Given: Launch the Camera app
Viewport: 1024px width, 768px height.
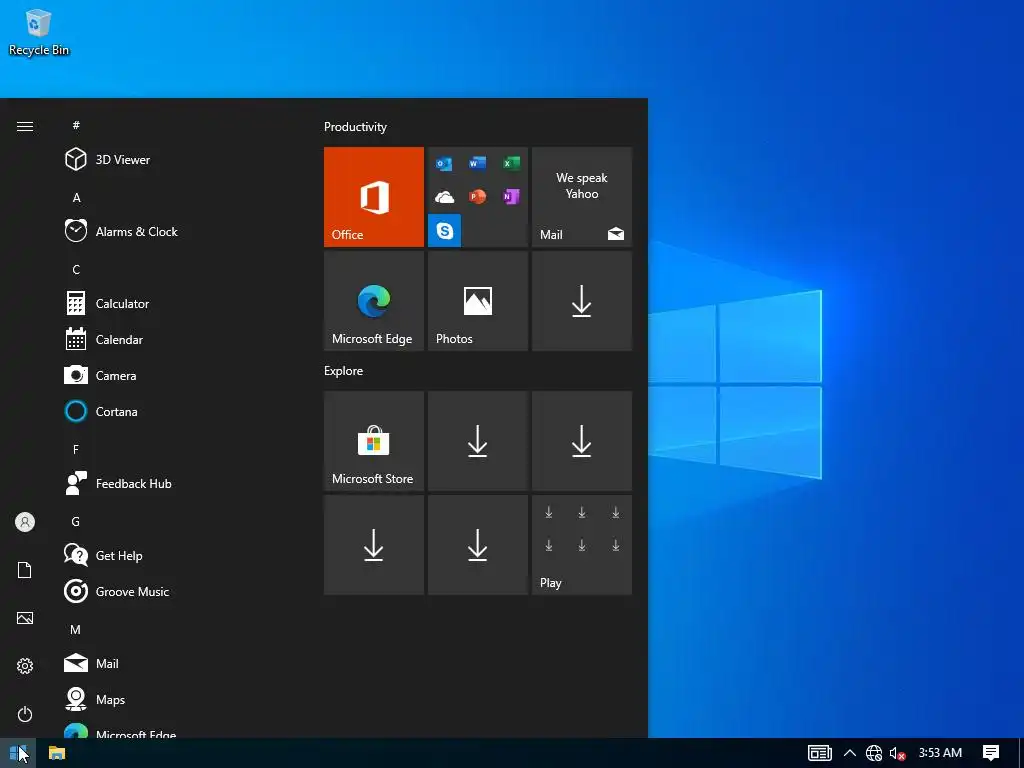Looking at the screenshot, I should (x=176, y=375).
